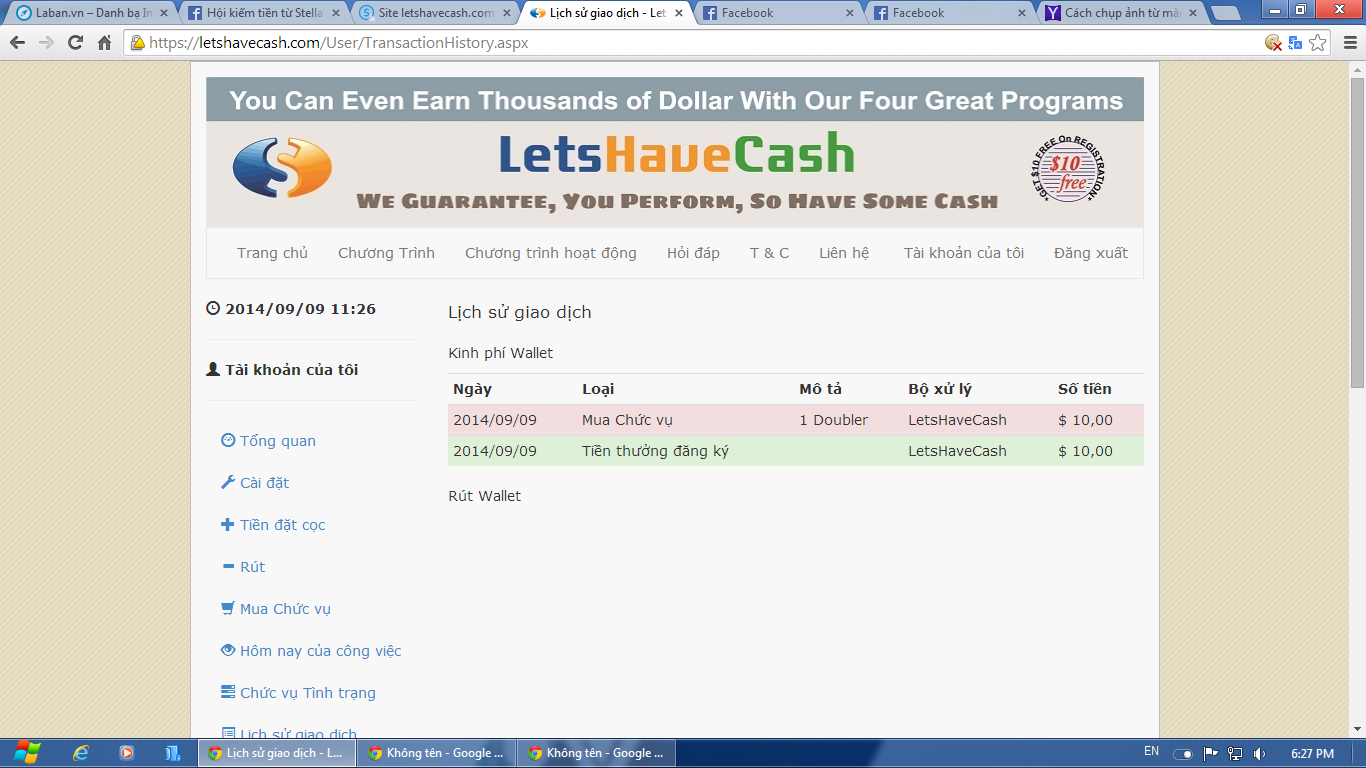Switch to the Site letshavecash.com tab
Screen dimensions: 1366x768
pyautogui.click(x=434, y=13)
